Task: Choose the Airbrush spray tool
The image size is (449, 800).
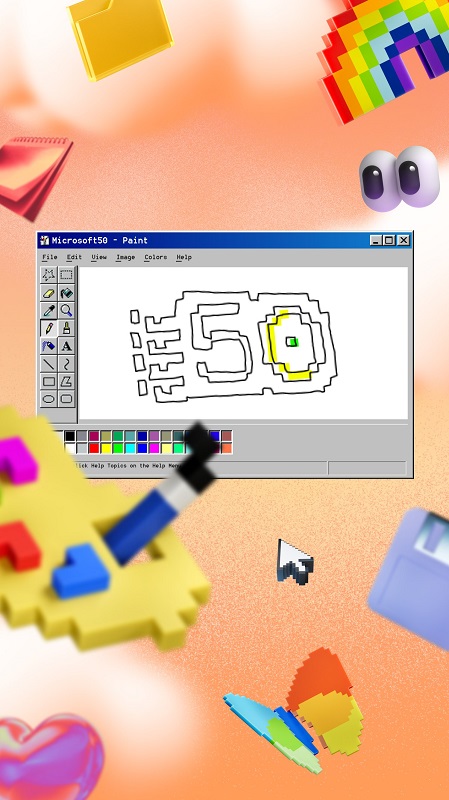Action: click(x=48, y=346)
